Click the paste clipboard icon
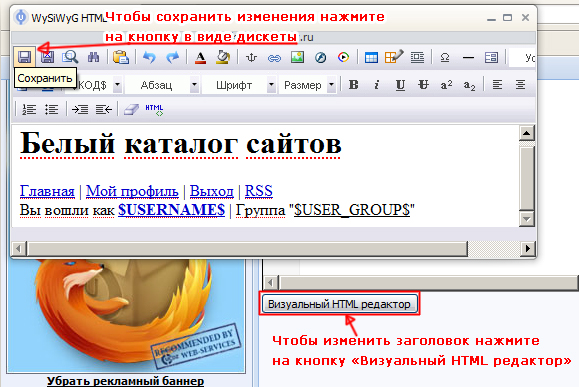 (x=121, y=57)
